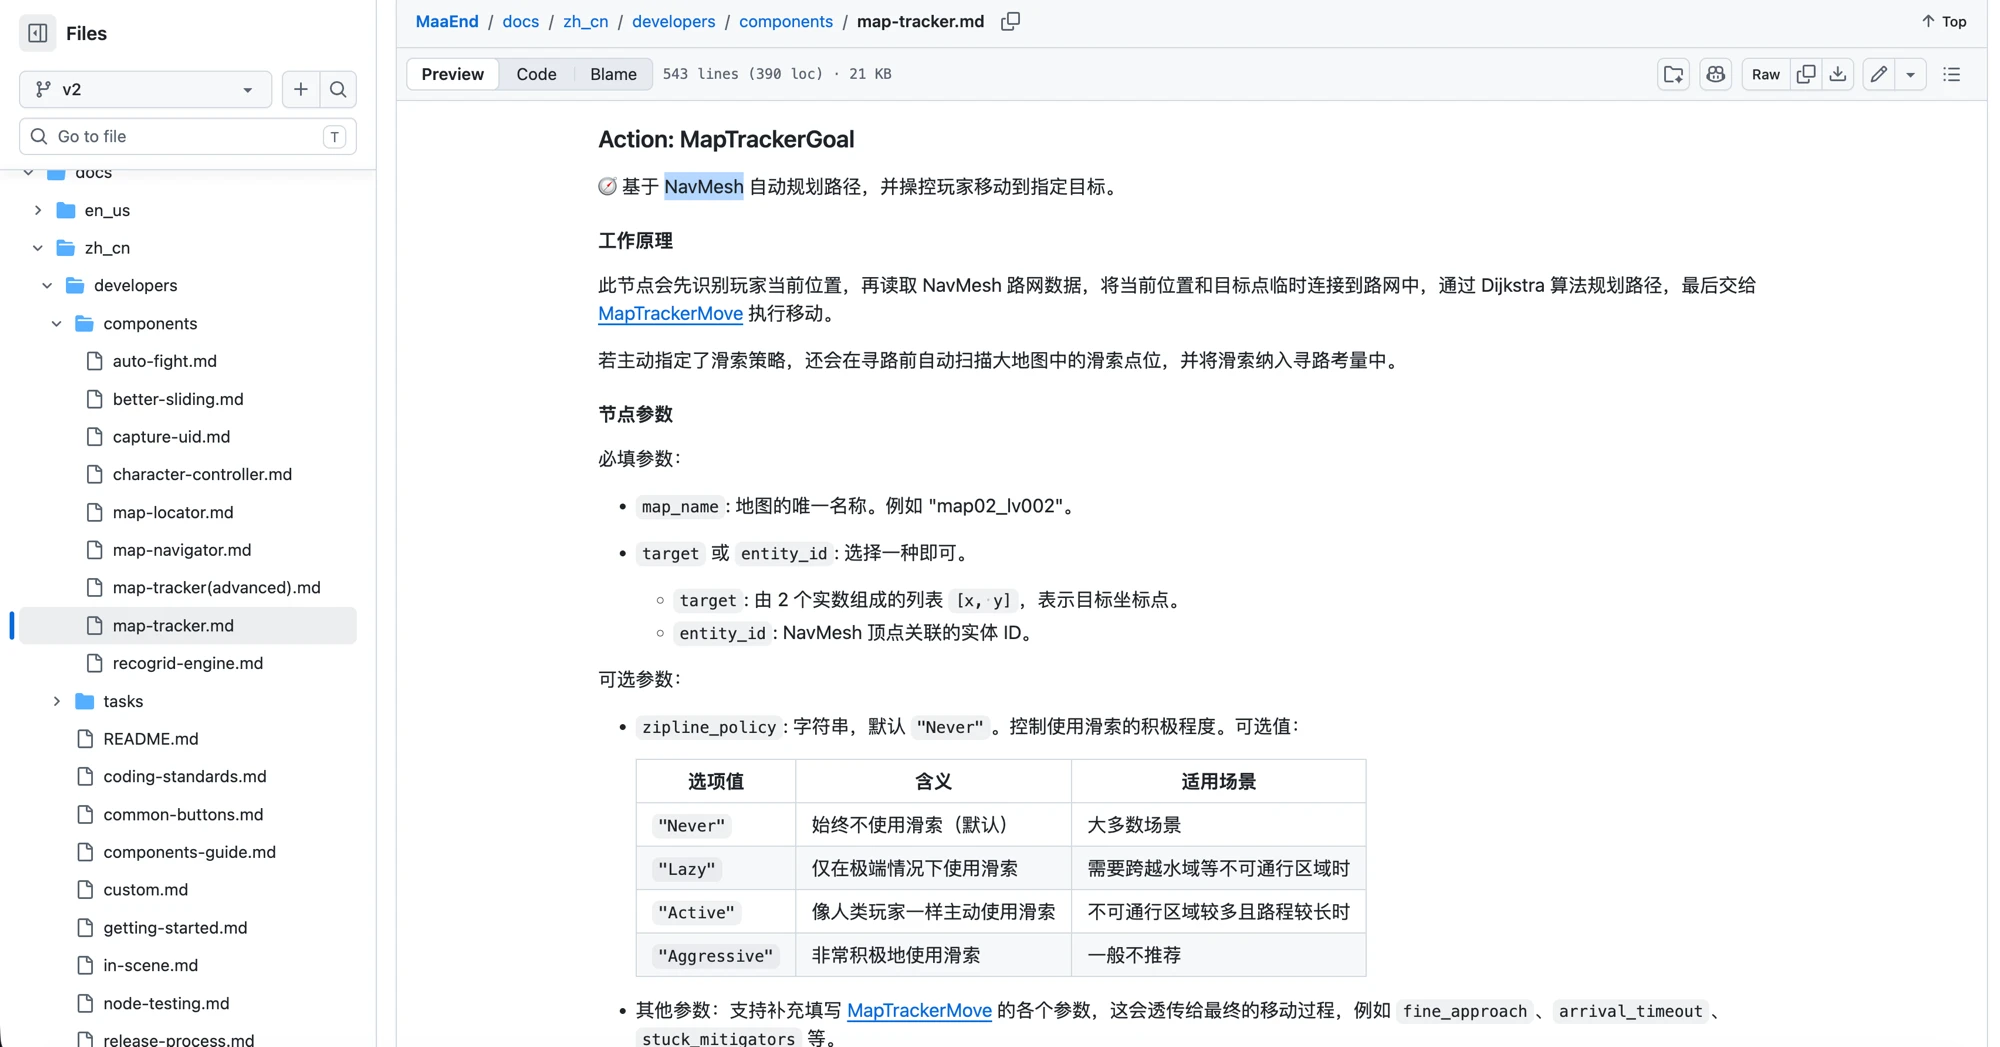Click the "Aggressive" table cell
Viewport: 2000px width, 1047px height.
(716, 955)
